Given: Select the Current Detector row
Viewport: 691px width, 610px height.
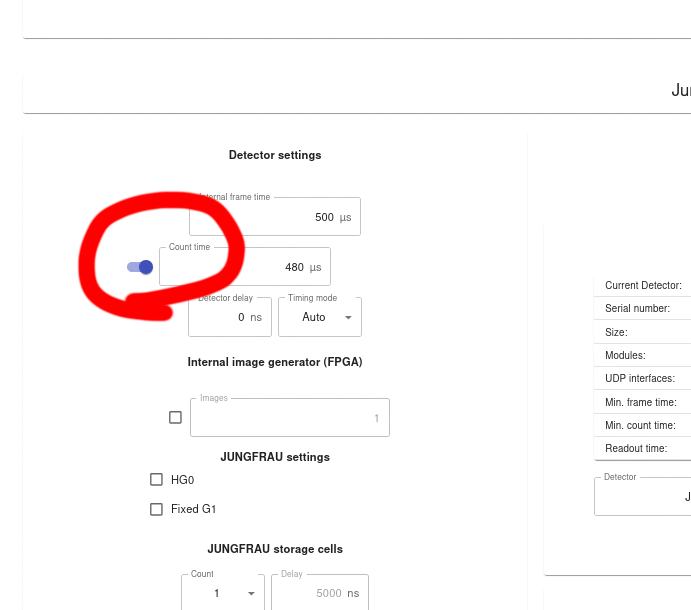Looking at the screenshot, I should [642, 286].
